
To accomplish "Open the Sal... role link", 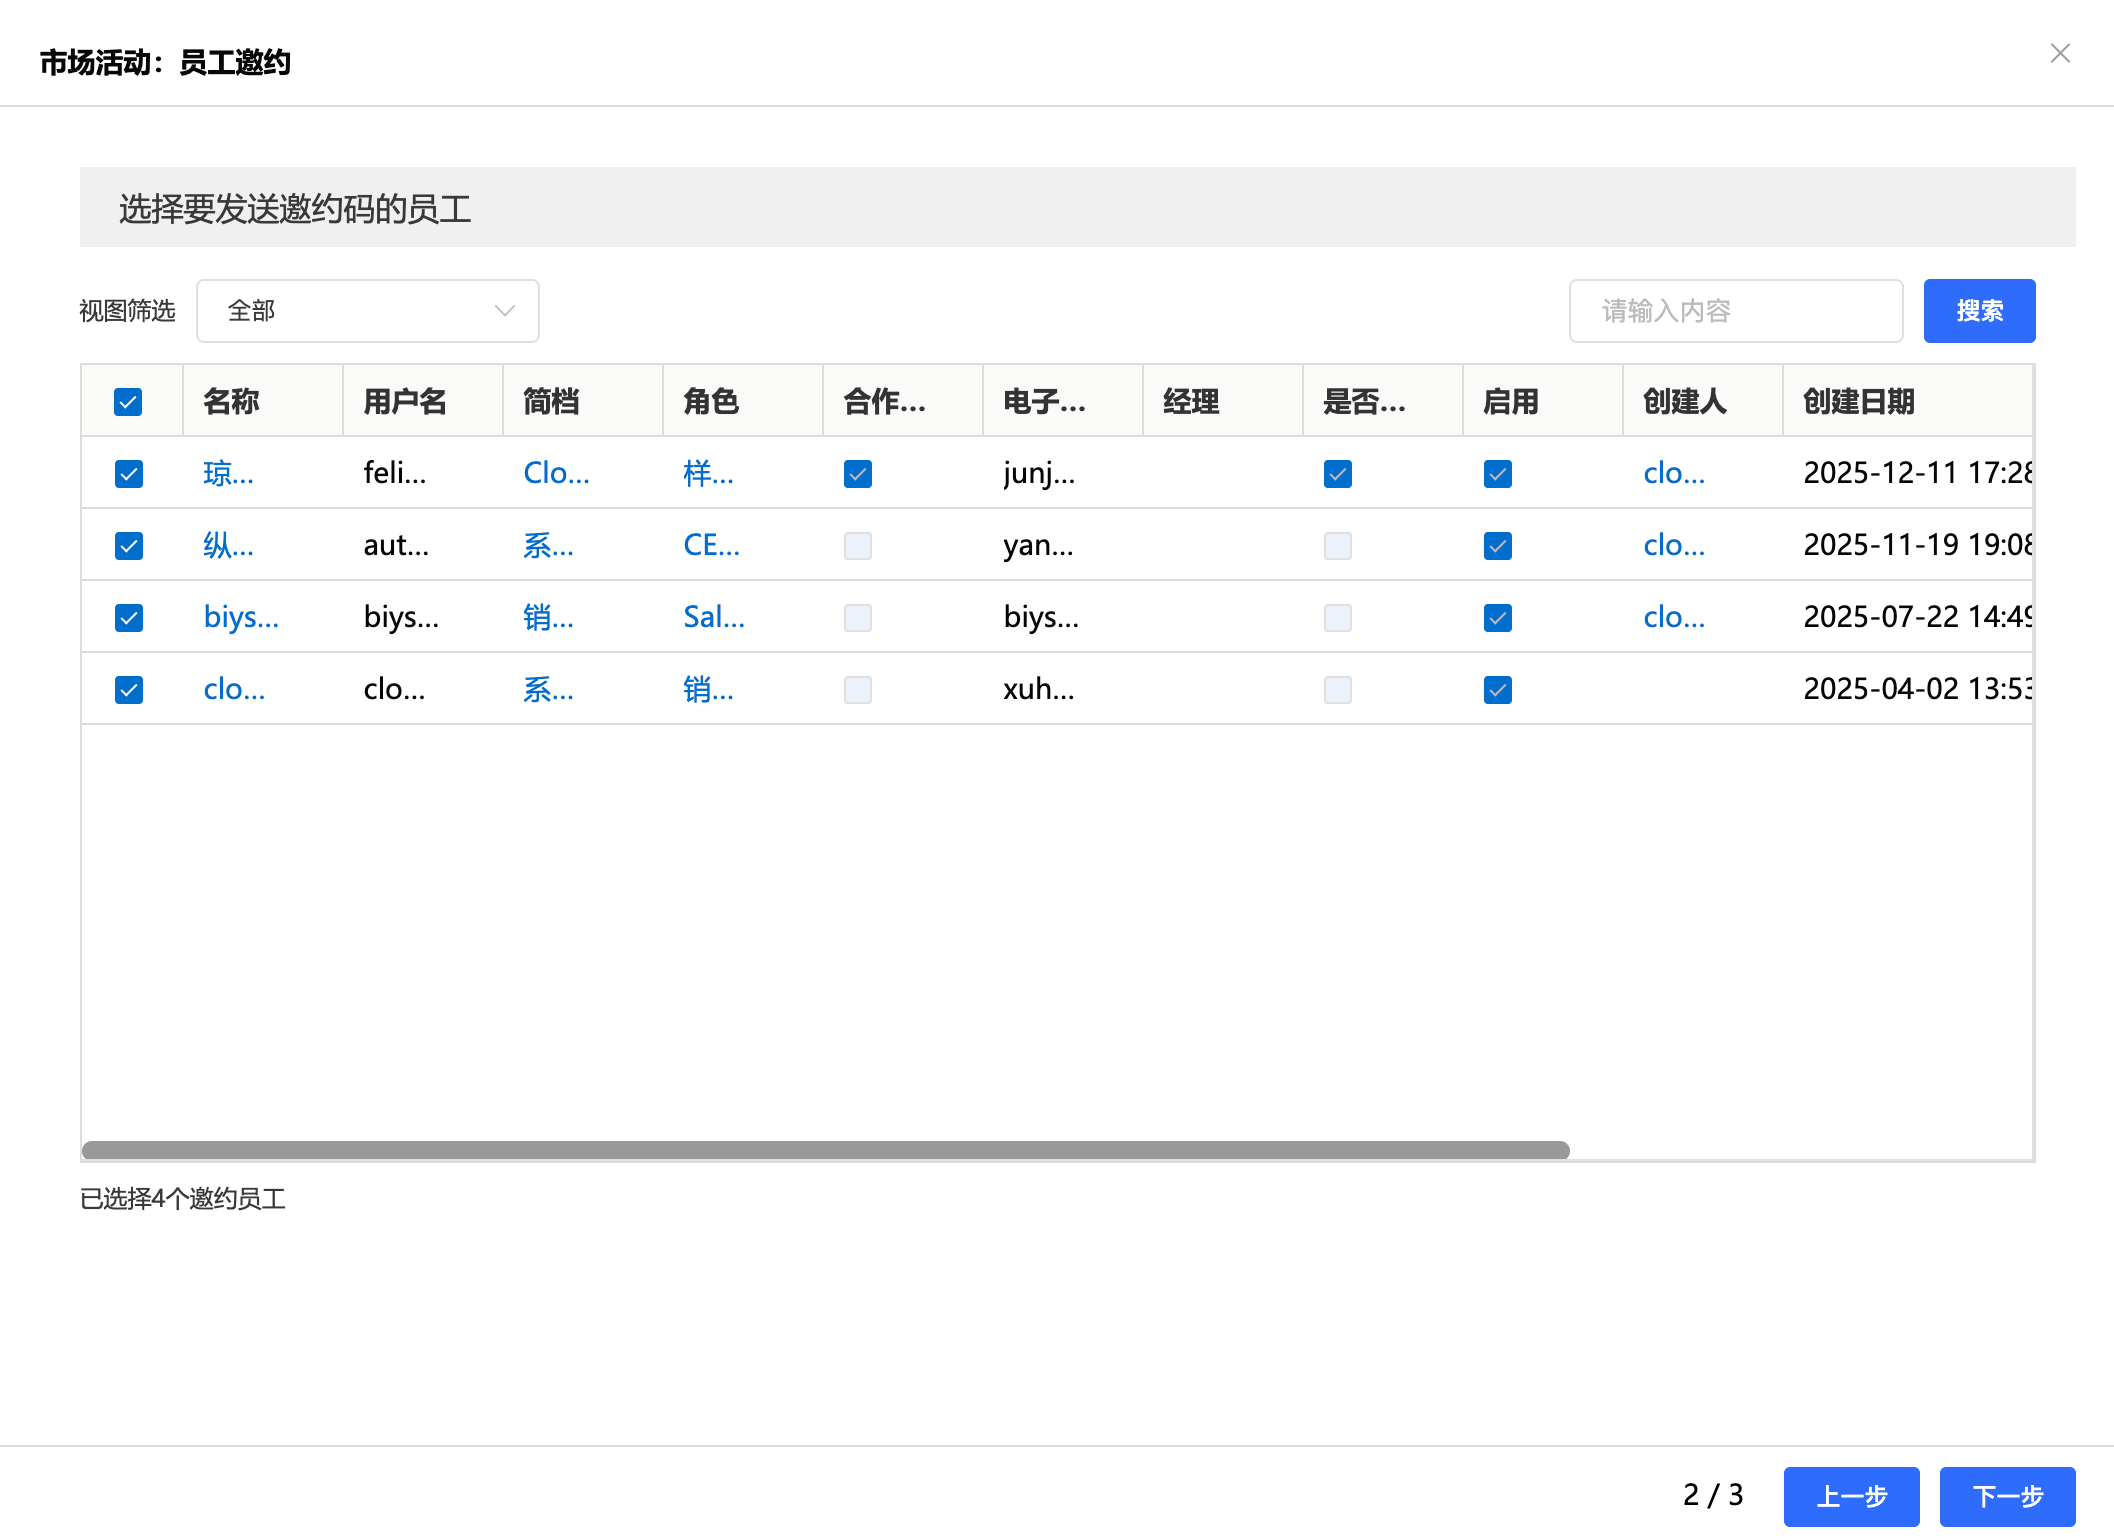I will [x=713, y=617].
